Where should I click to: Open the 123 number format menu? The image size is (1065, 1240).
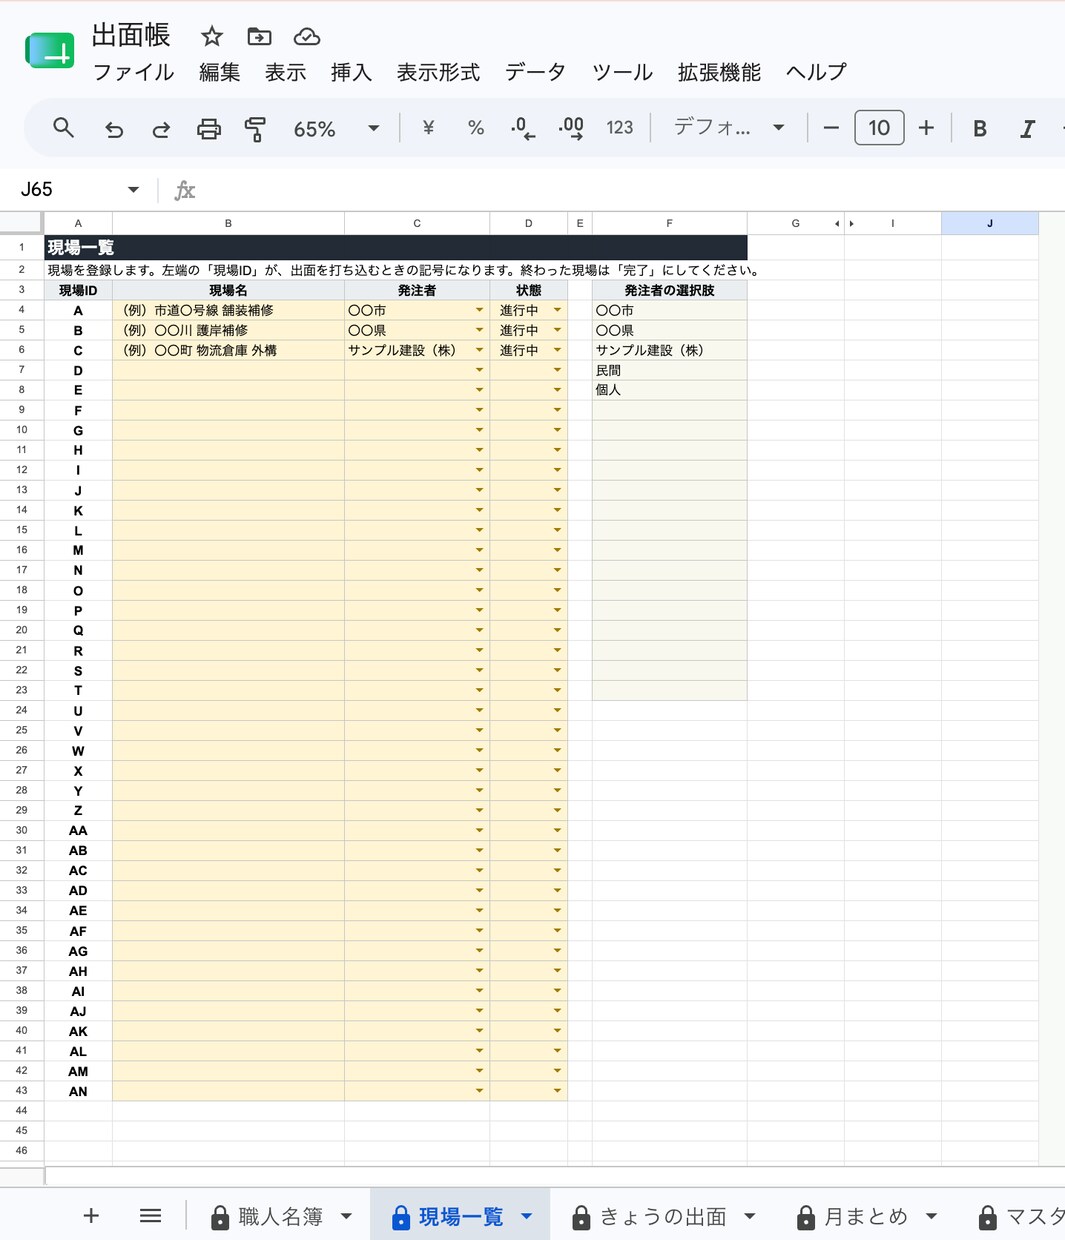pyautogui.click(x=620, y=128)
